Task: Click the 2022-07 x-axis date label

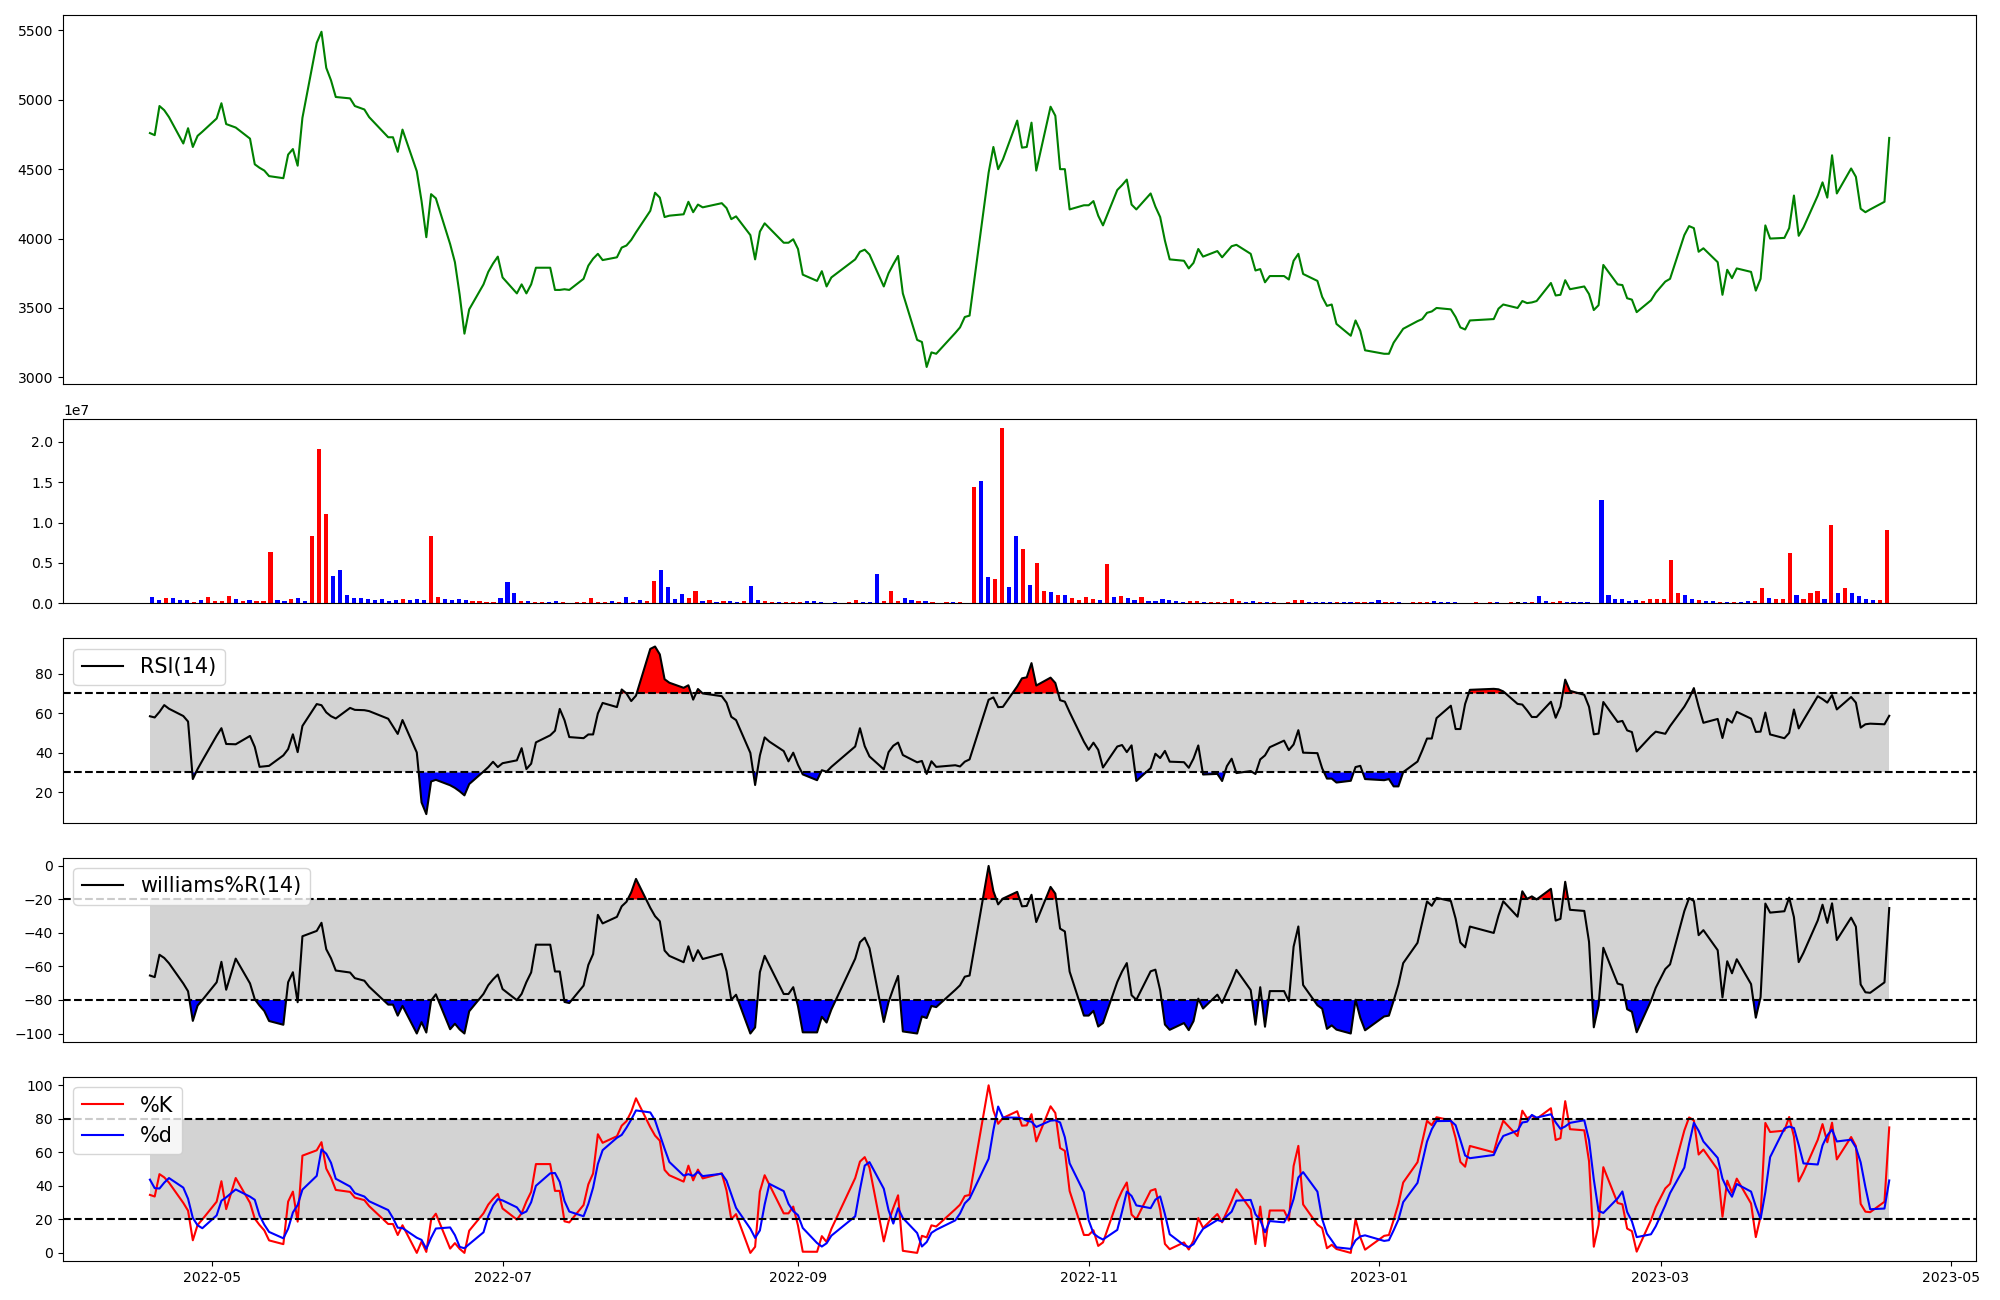Action: pos(503,1277)
